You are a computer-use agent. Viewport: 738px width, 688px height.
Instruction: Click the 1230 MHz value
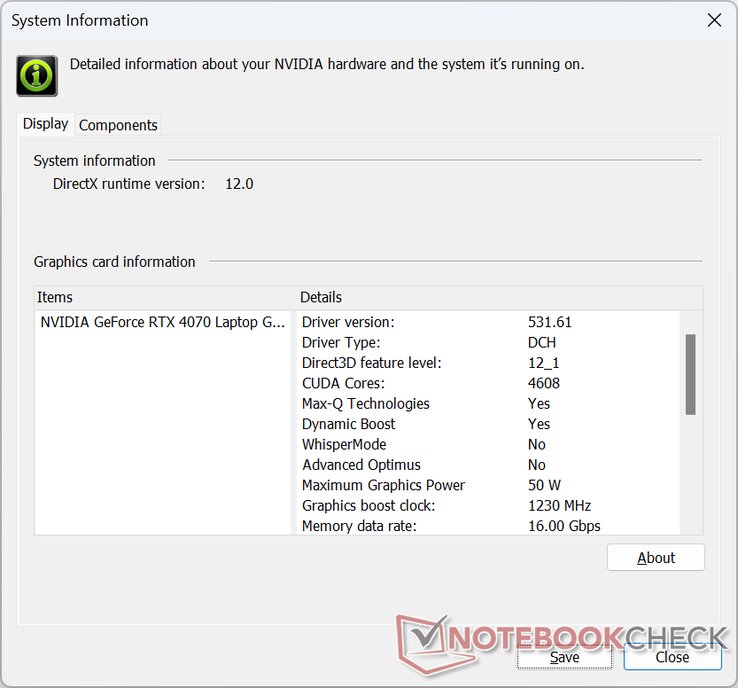(x=559, y=506)
